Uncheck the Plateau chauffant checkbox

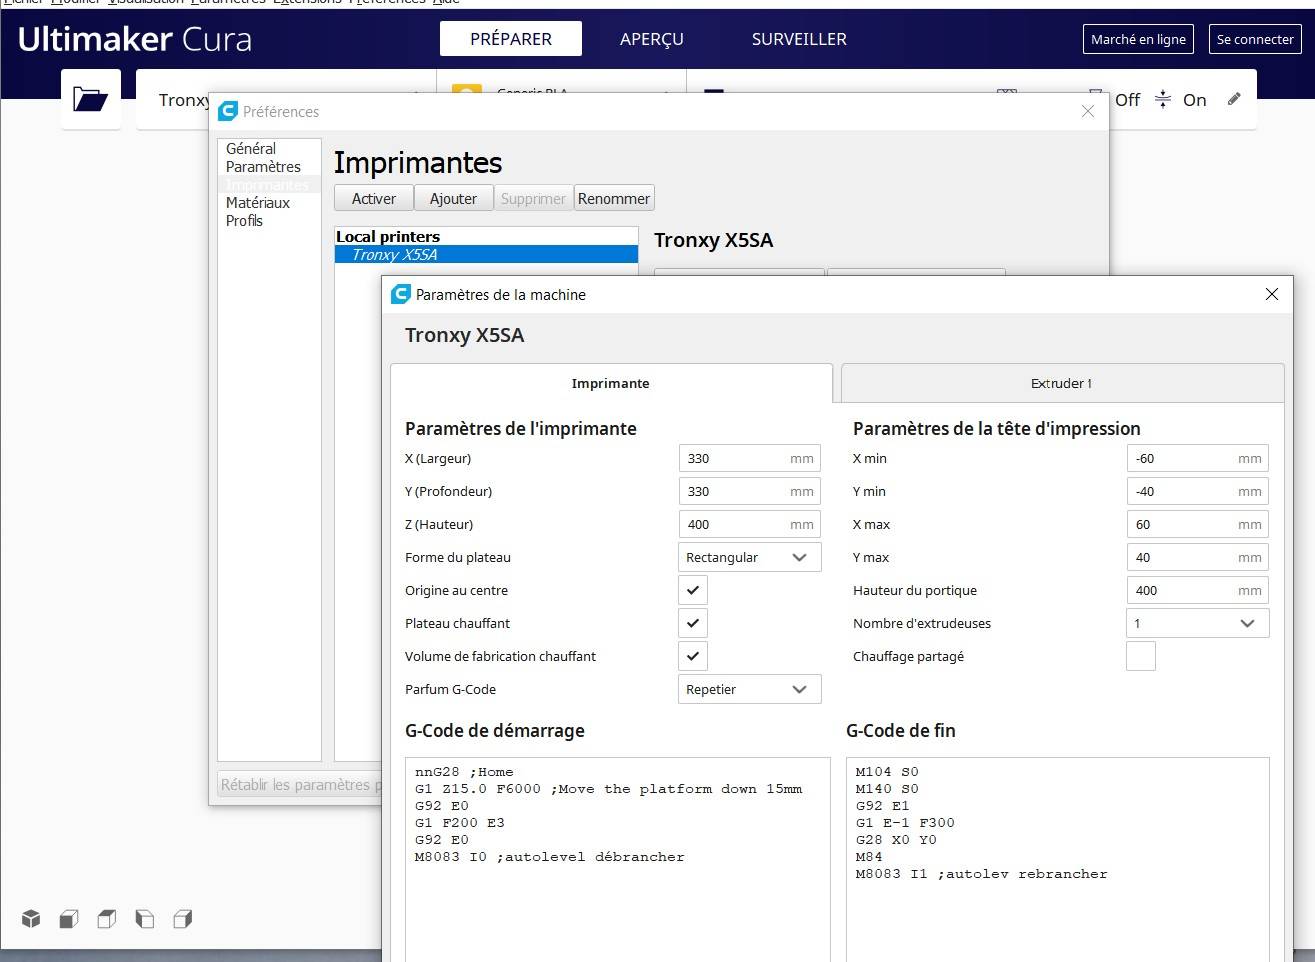(x=692, y=623)
